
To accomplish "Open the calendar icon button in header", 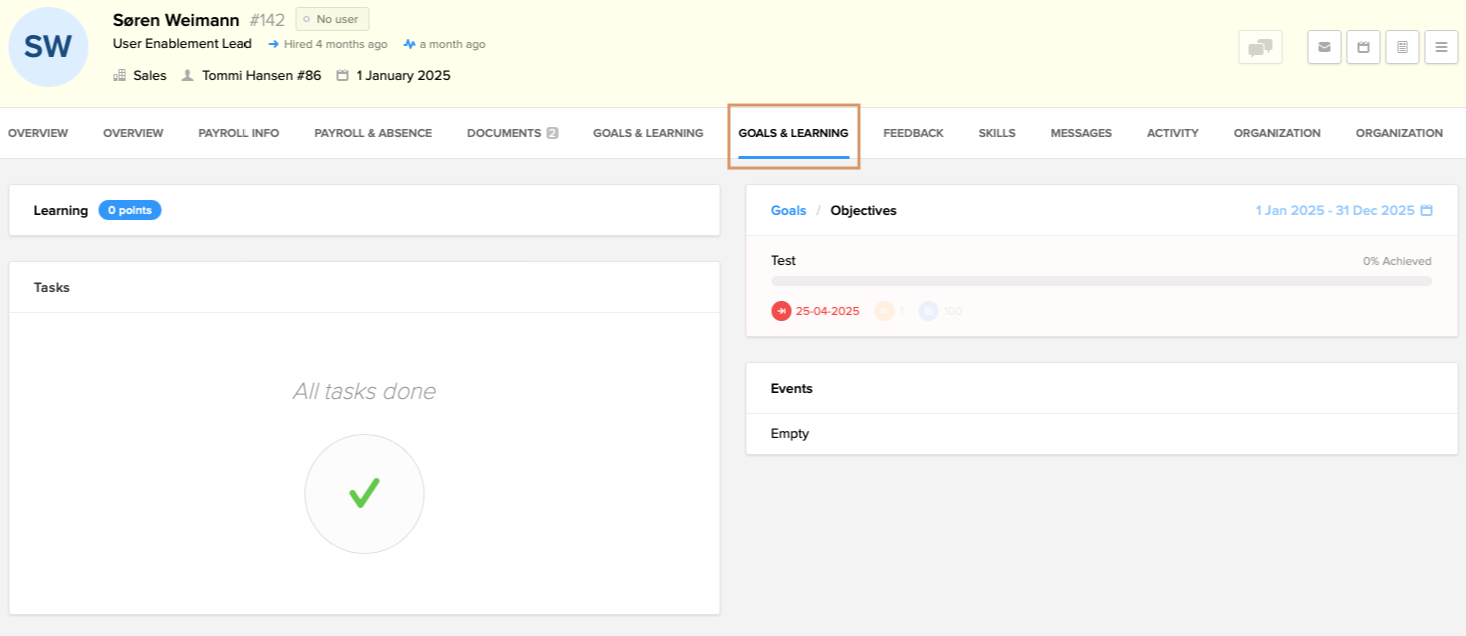I will click(1363, 47).
